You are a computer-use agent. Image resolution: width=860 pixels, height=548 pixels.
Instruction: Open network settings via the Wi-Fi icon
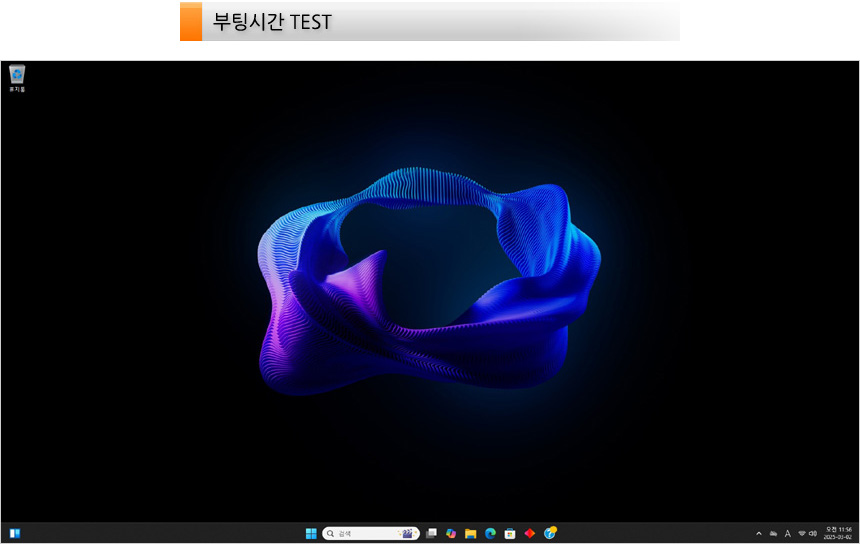[x=801, y=534]
